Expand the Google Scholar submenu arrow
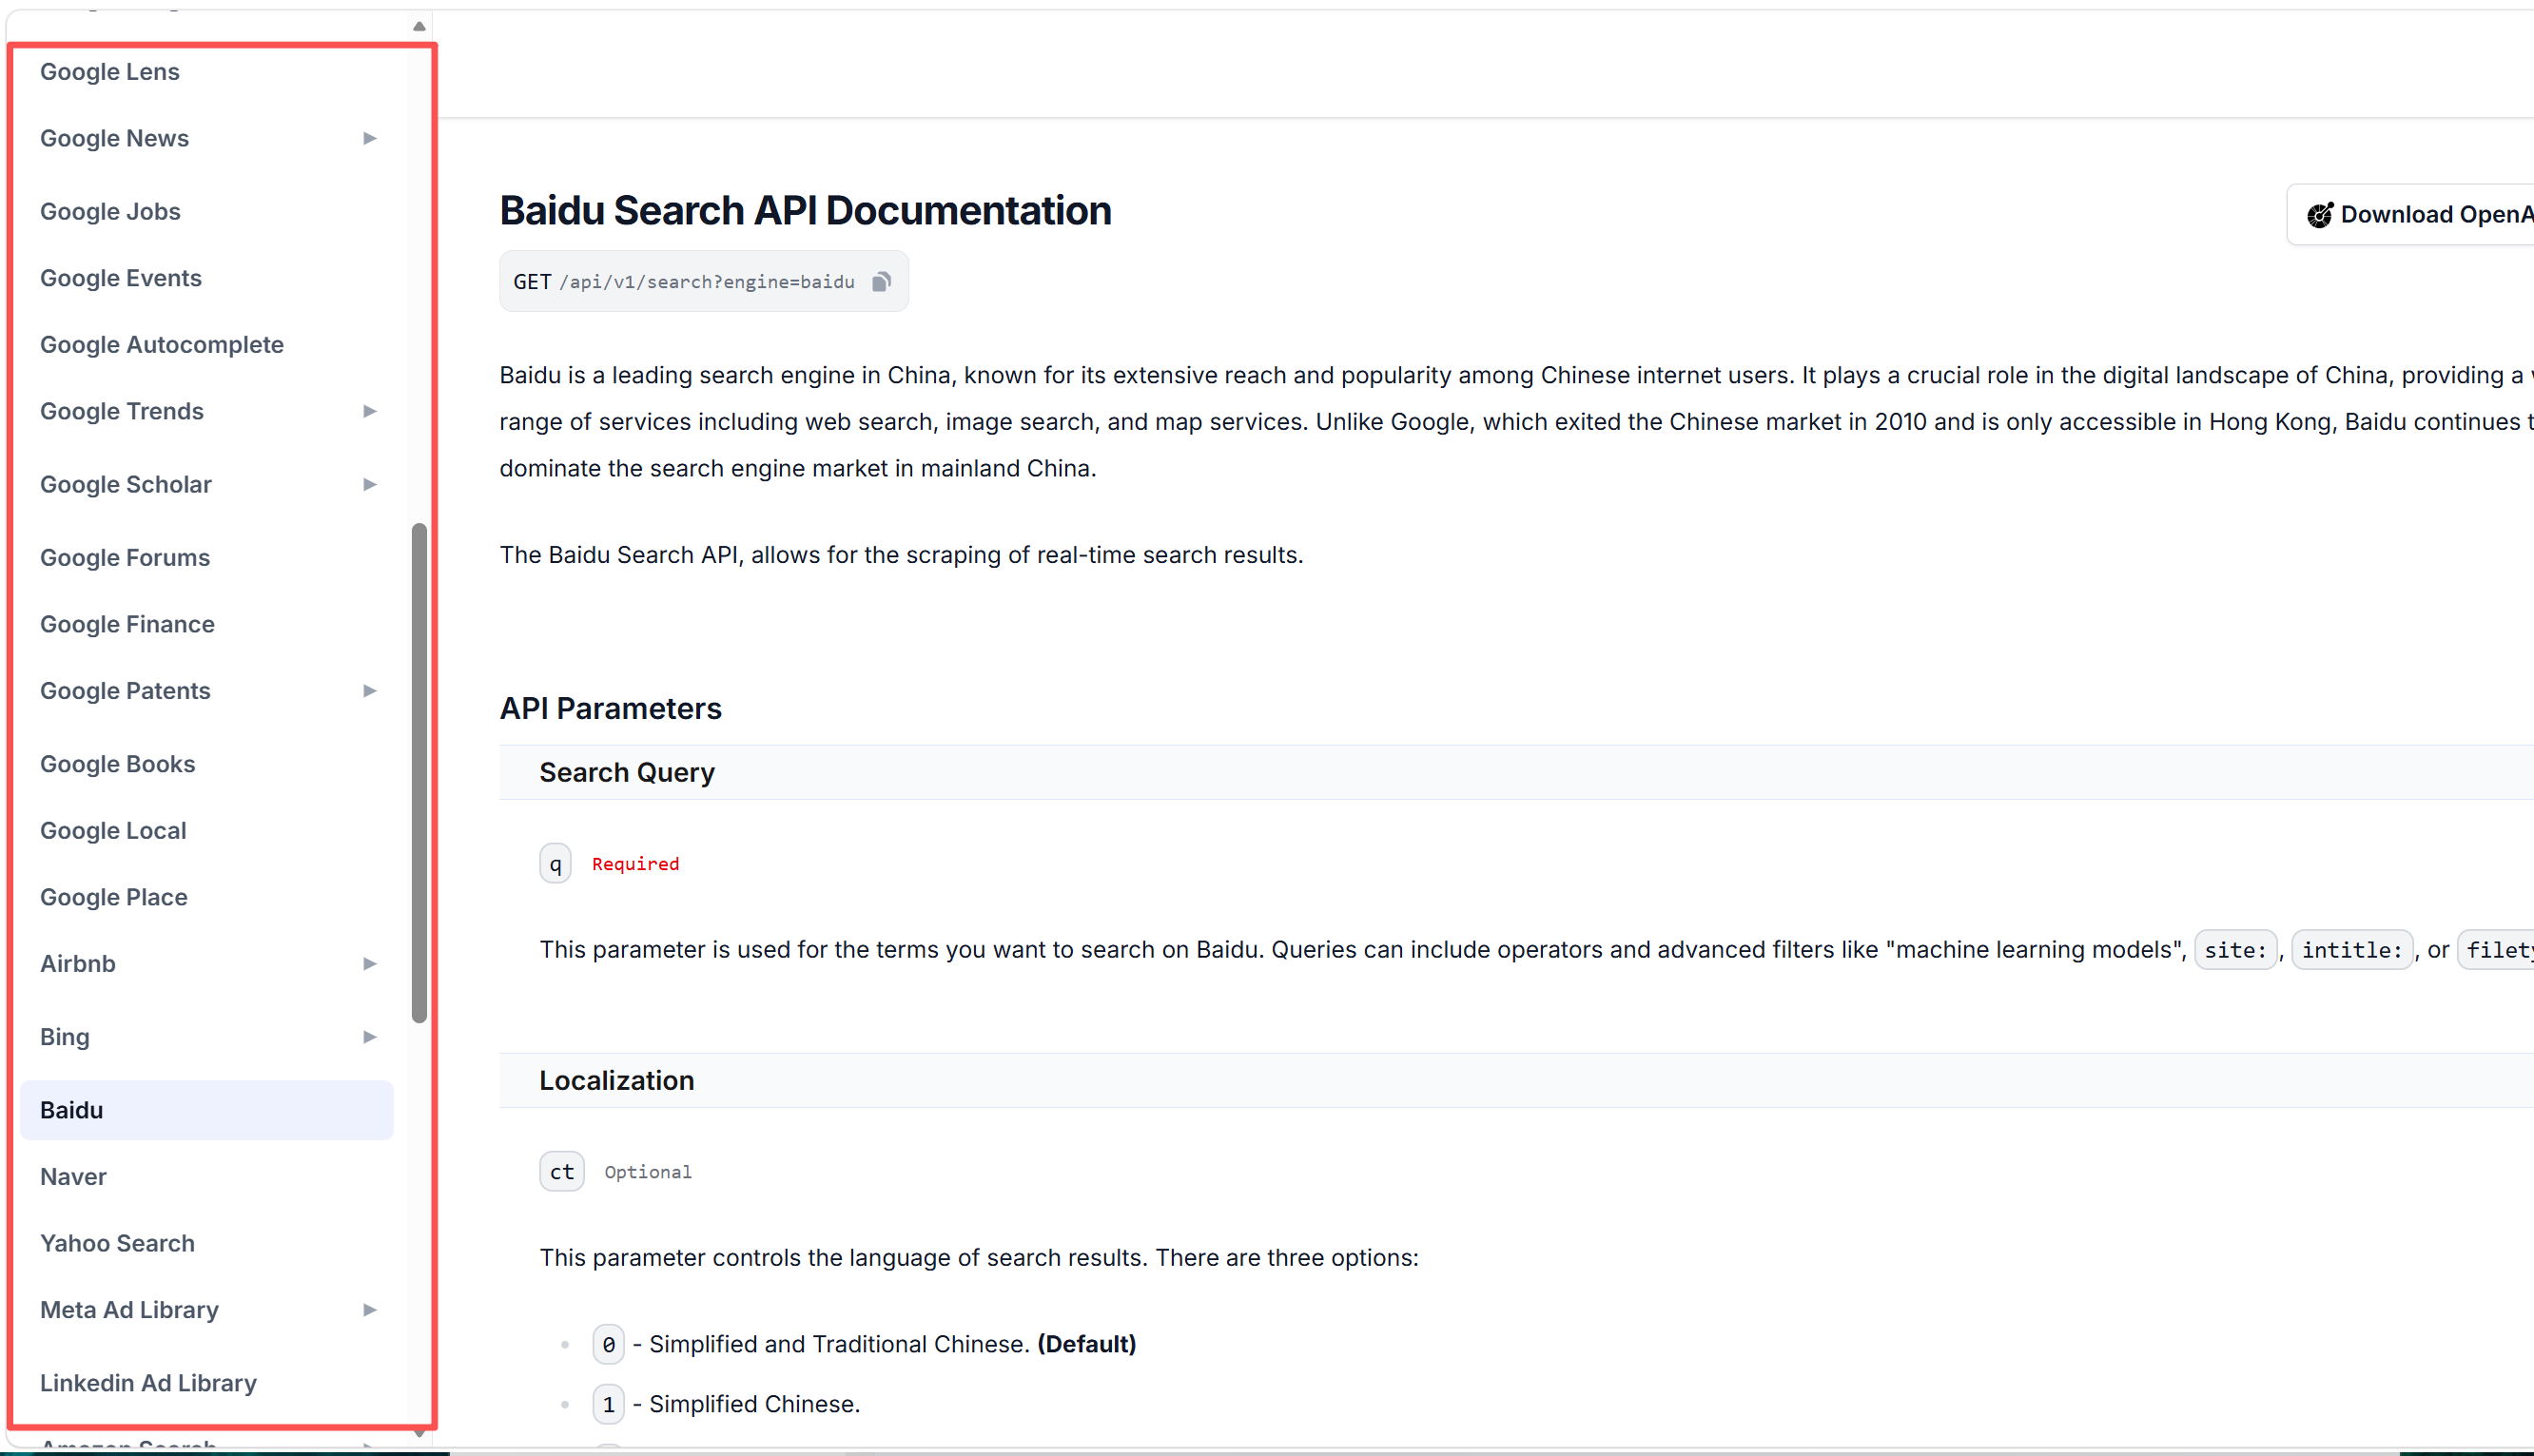2534x1456 pixels. [369, 484]
